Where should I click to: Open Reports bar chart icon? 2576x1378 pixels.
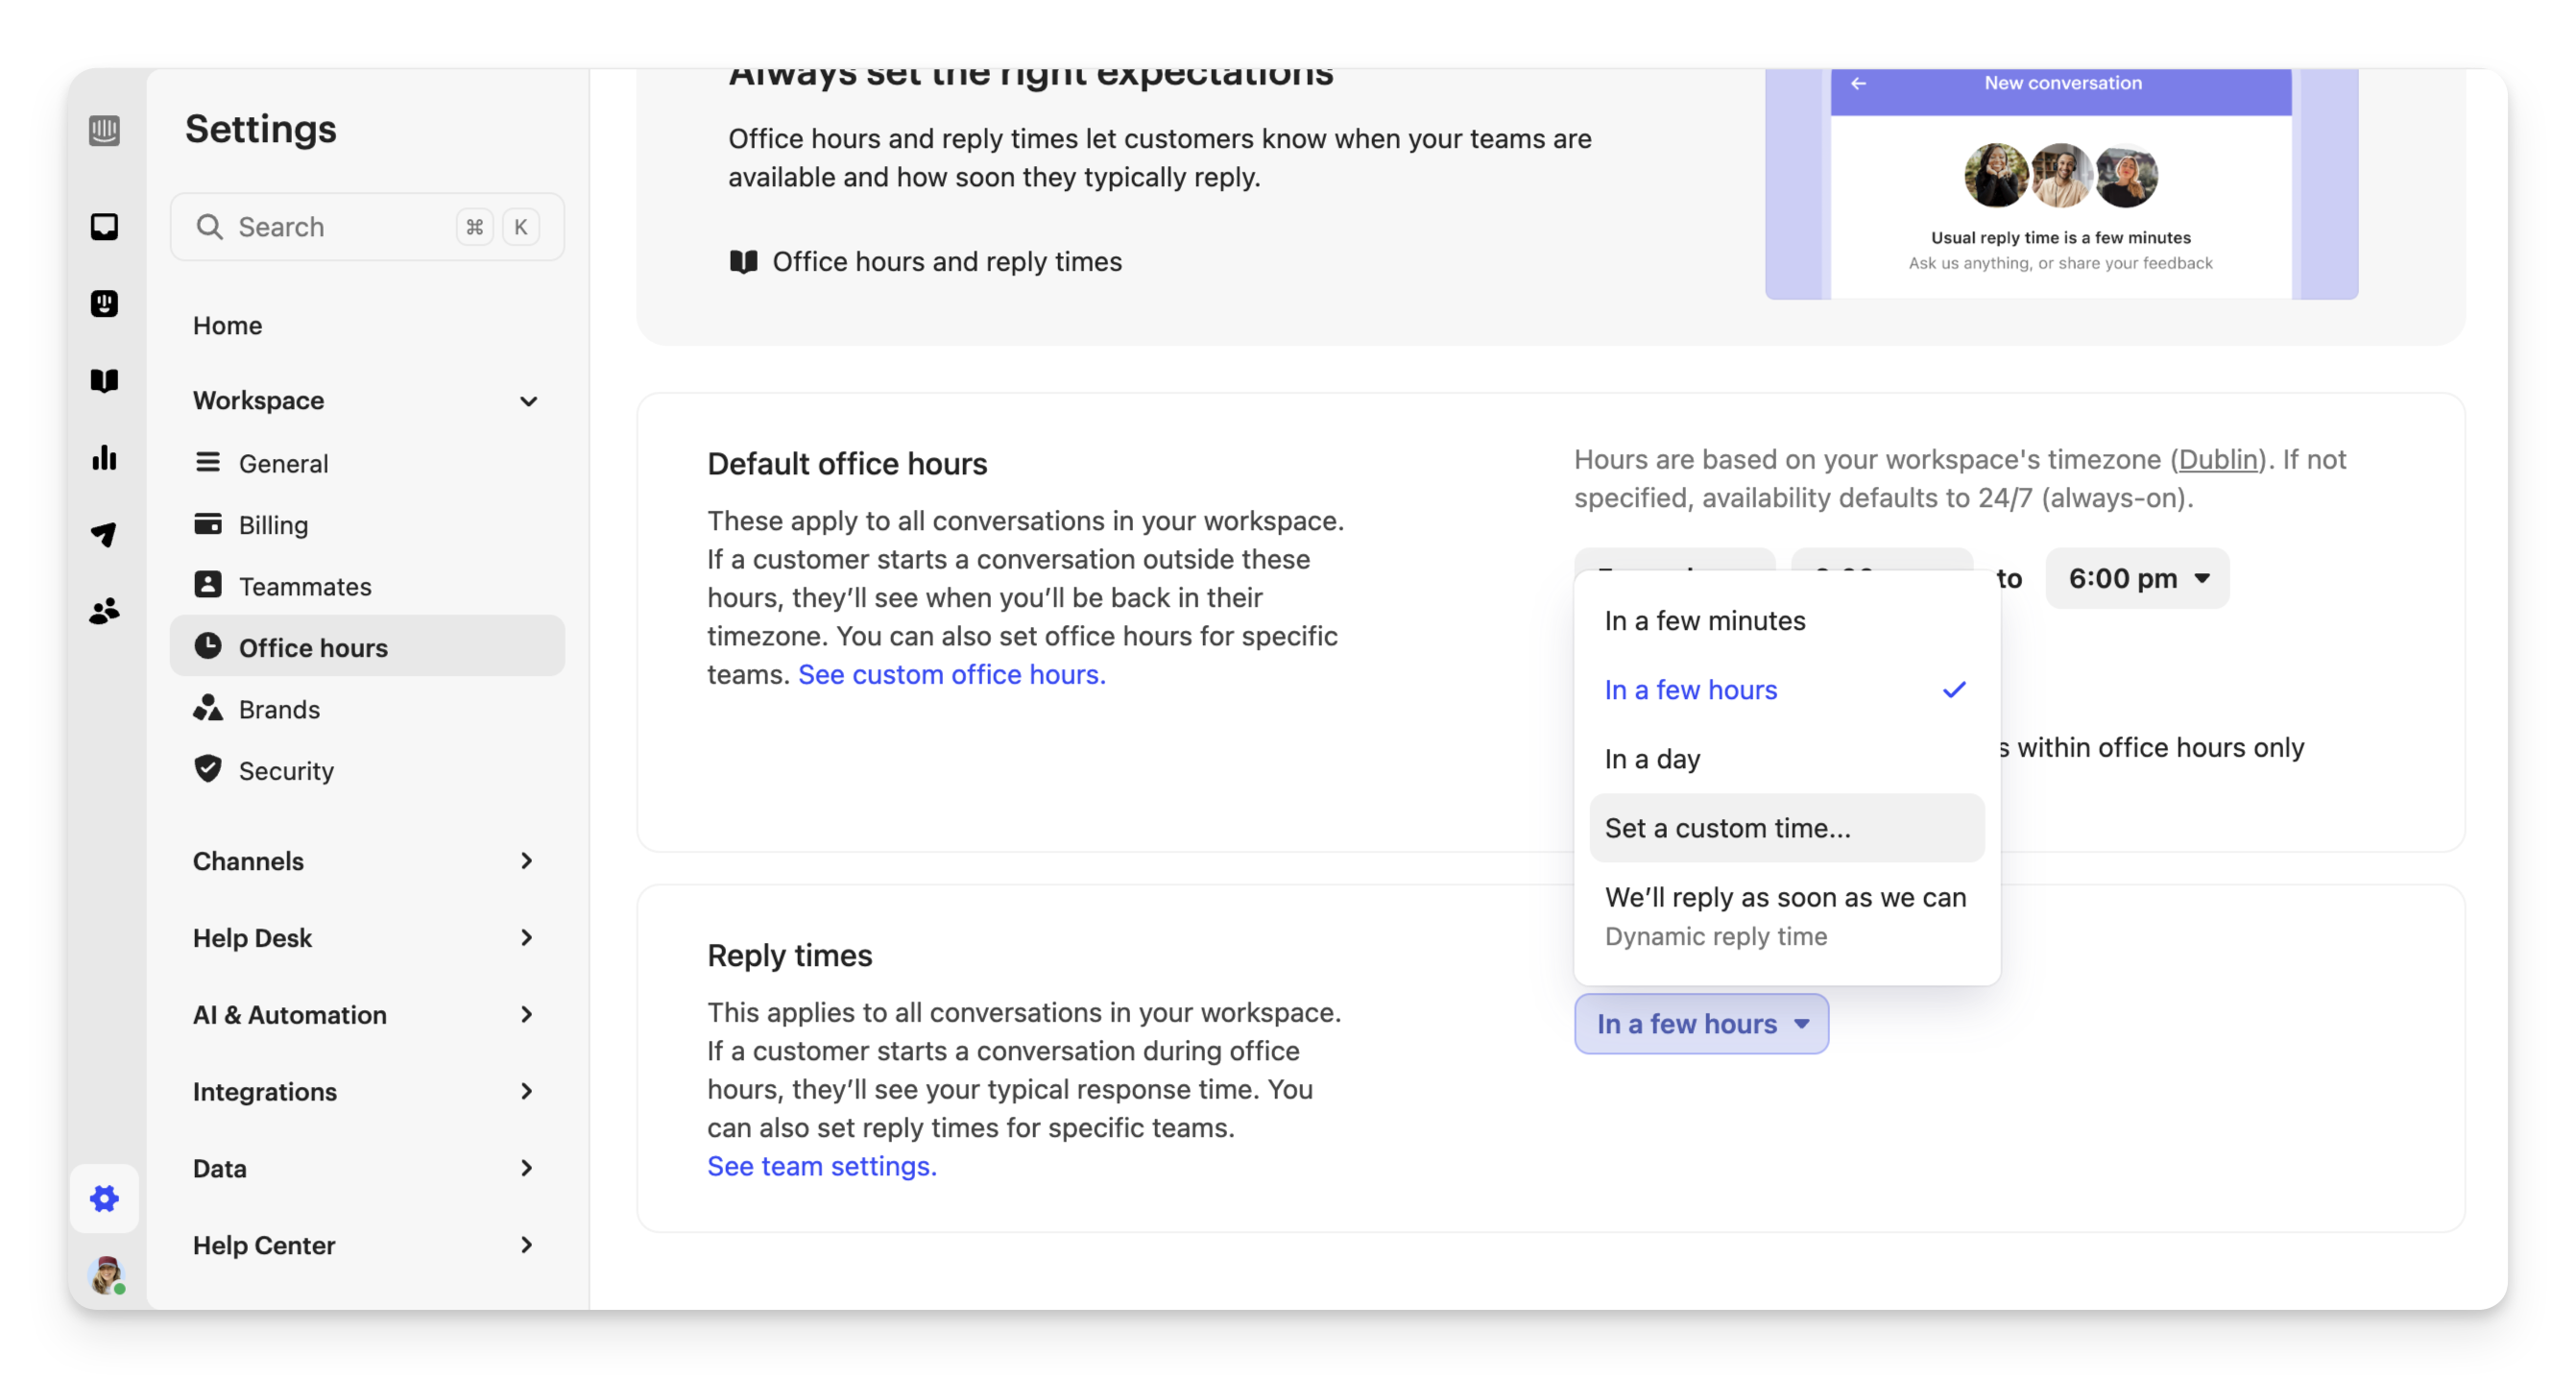(104, 458)
